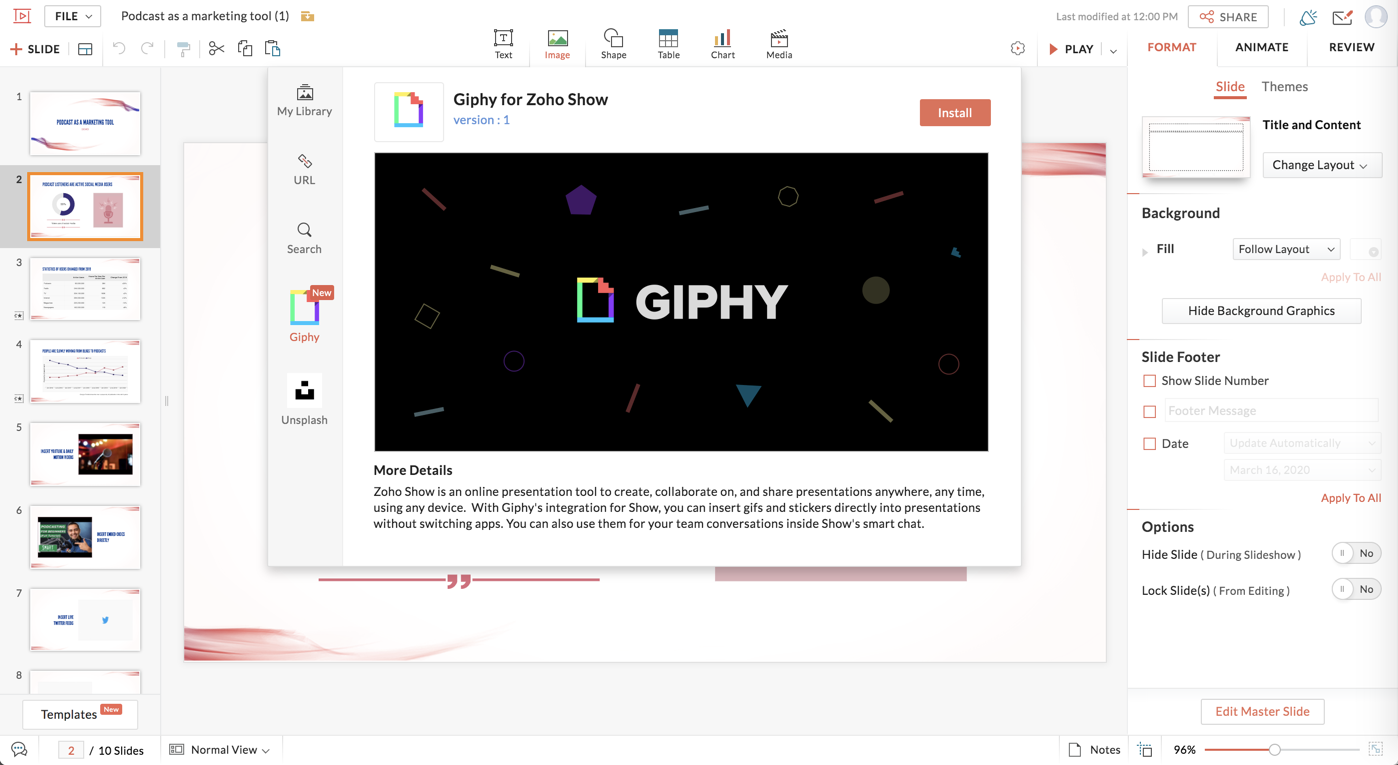Viewport: 1398px width, 765px height.
Task: Toggle the Hide Slide switch
Action: [1356, 554]
